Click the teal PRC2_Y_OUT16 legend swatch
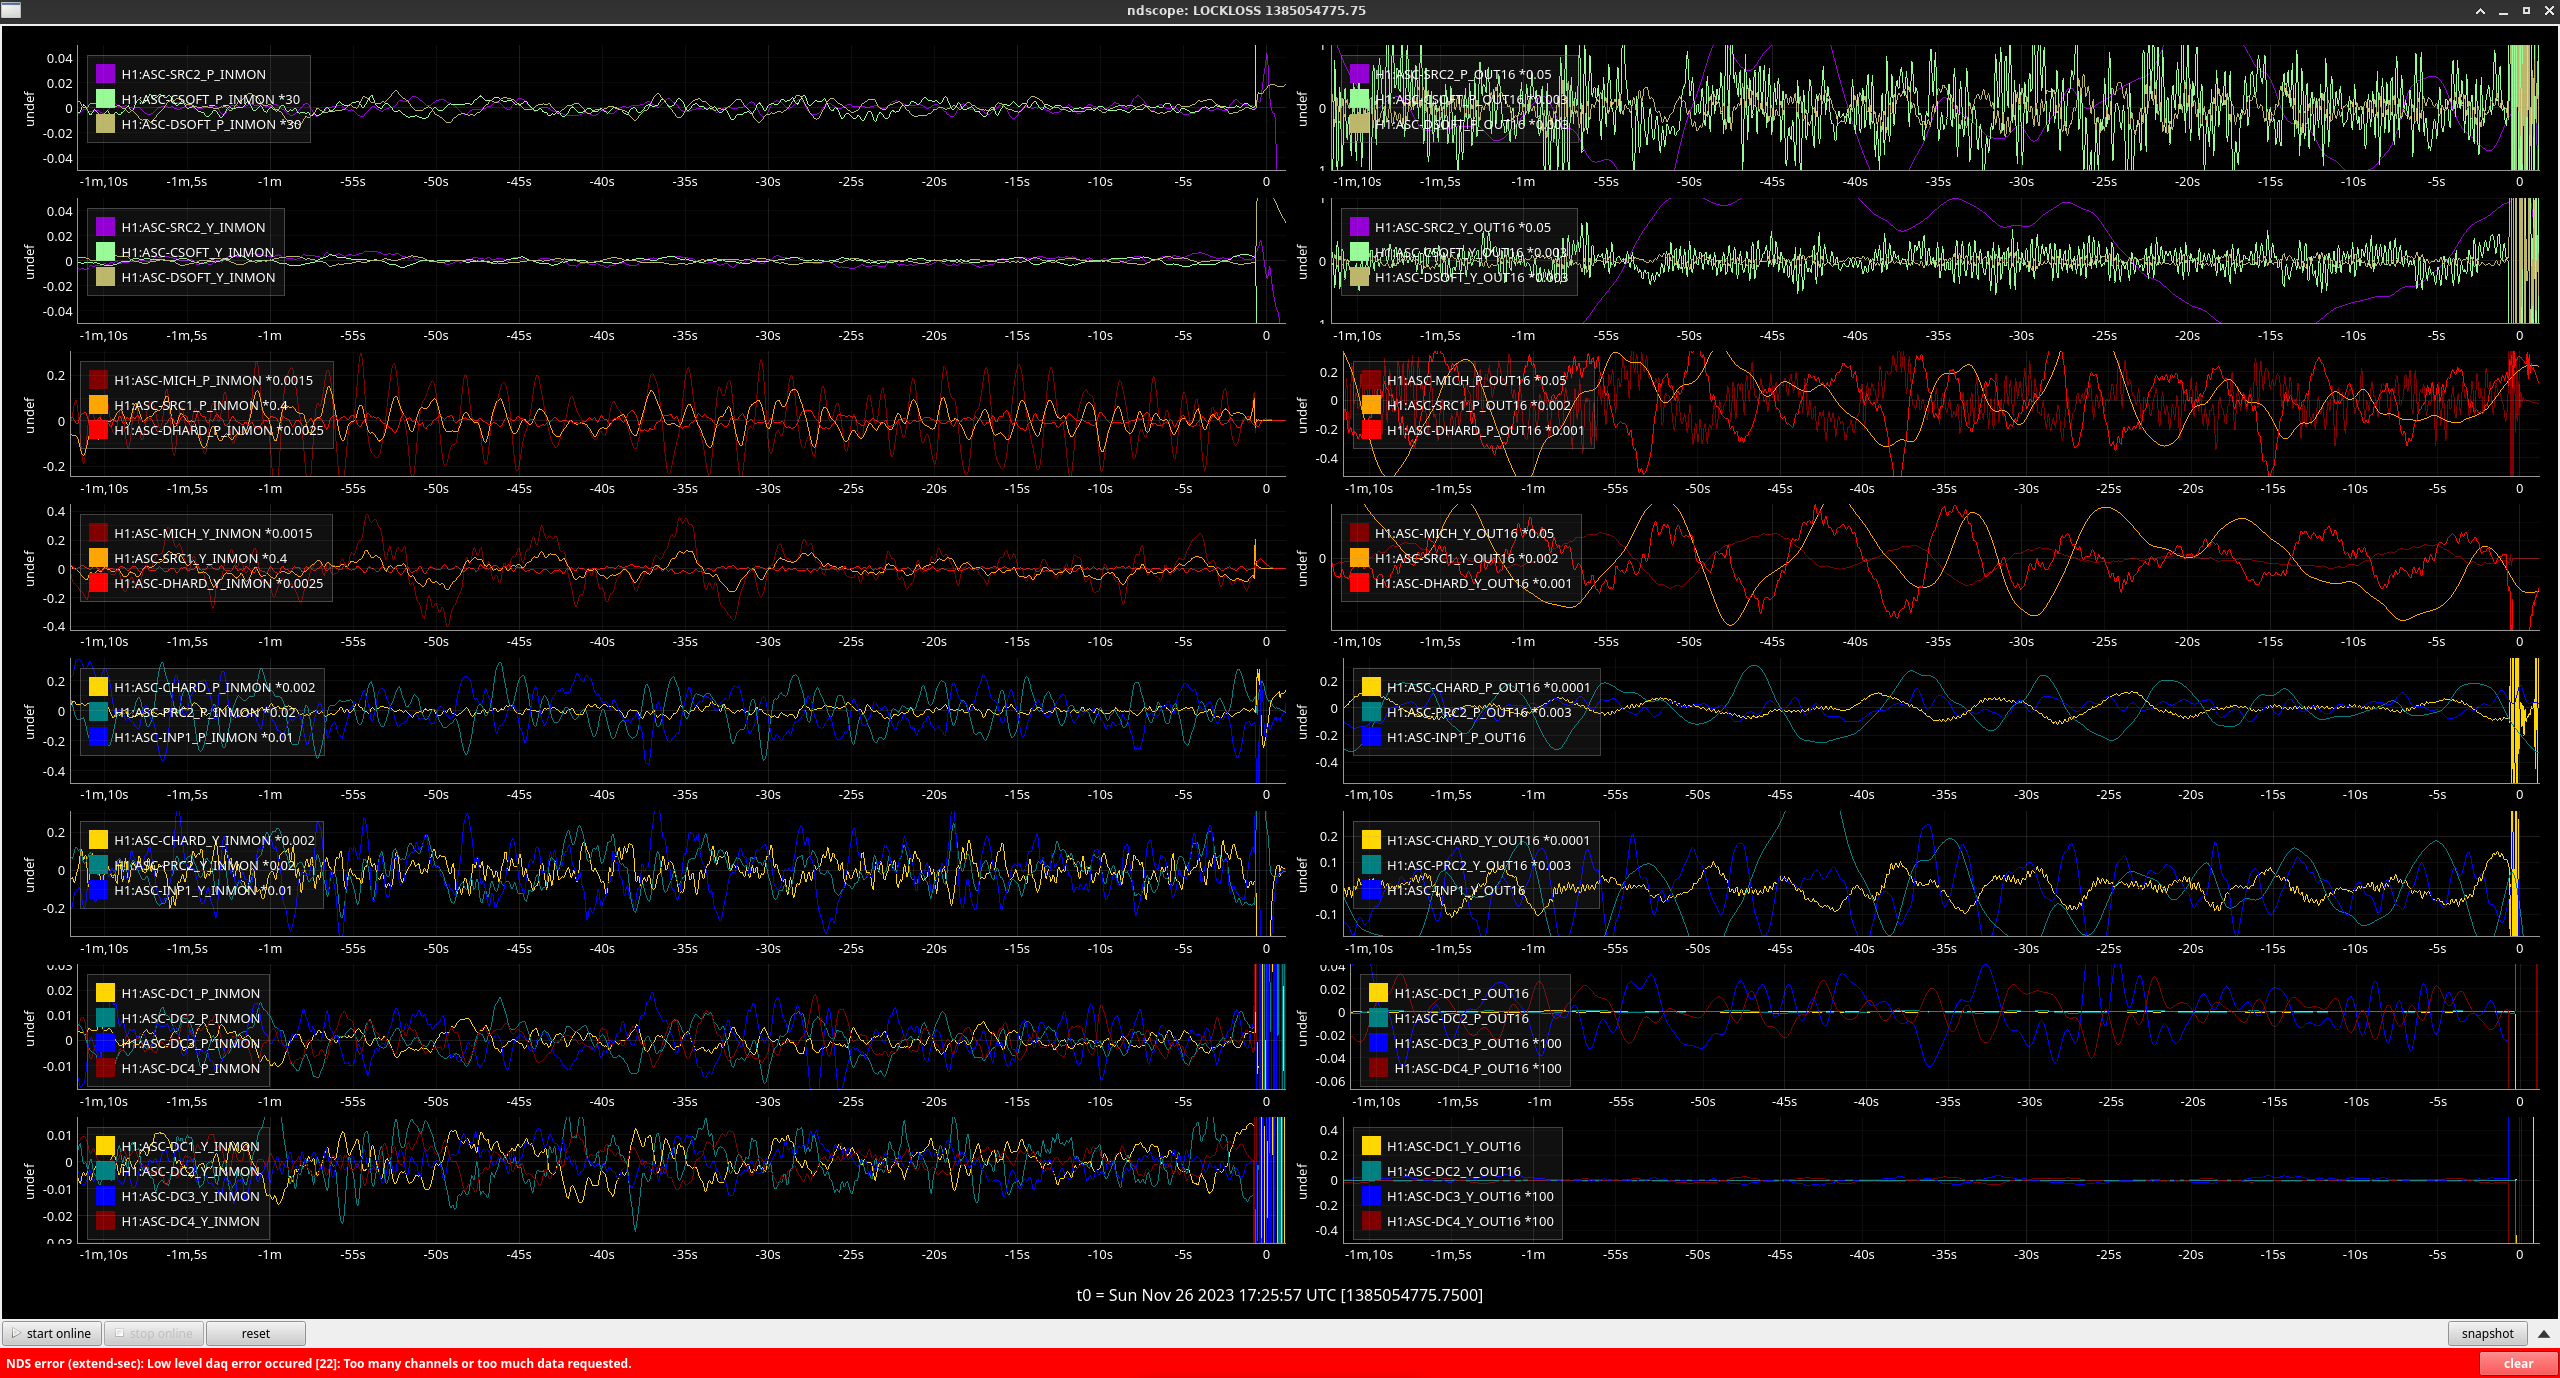This screenshot has height=1378, width=2560. (1371, 865)
